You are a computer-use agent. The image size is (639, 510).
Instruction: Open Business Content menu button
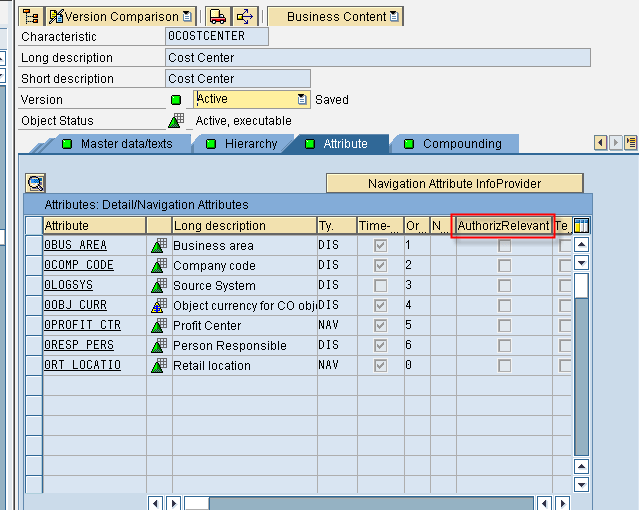pos(335,17)
